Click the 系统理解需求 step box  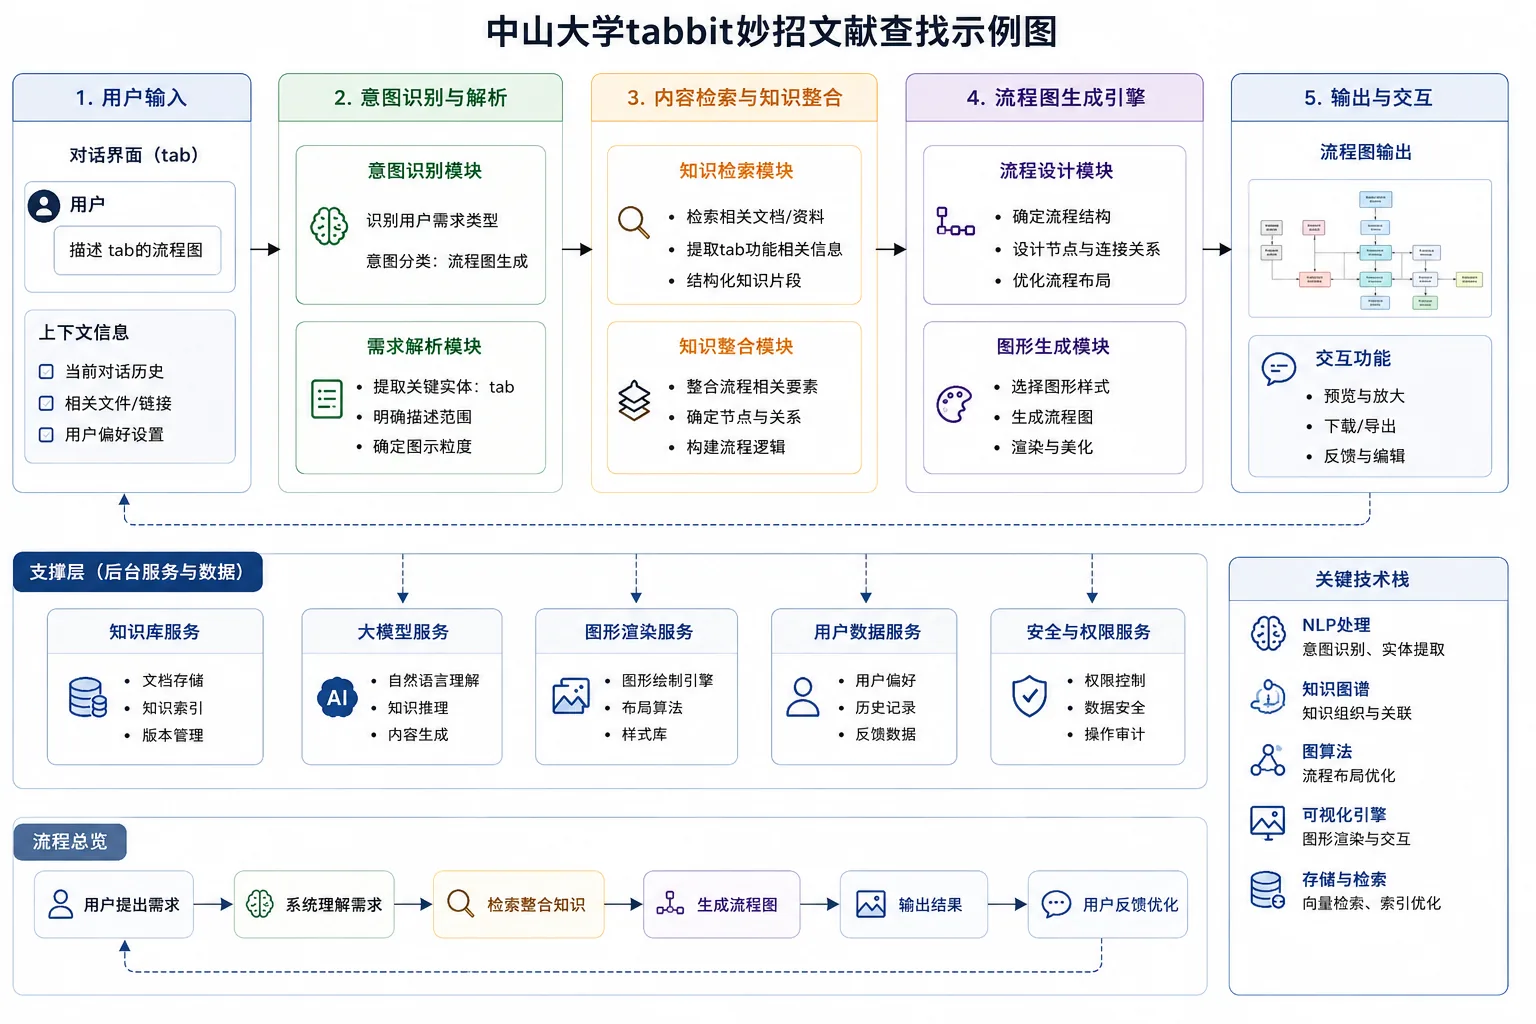point(314,904)
